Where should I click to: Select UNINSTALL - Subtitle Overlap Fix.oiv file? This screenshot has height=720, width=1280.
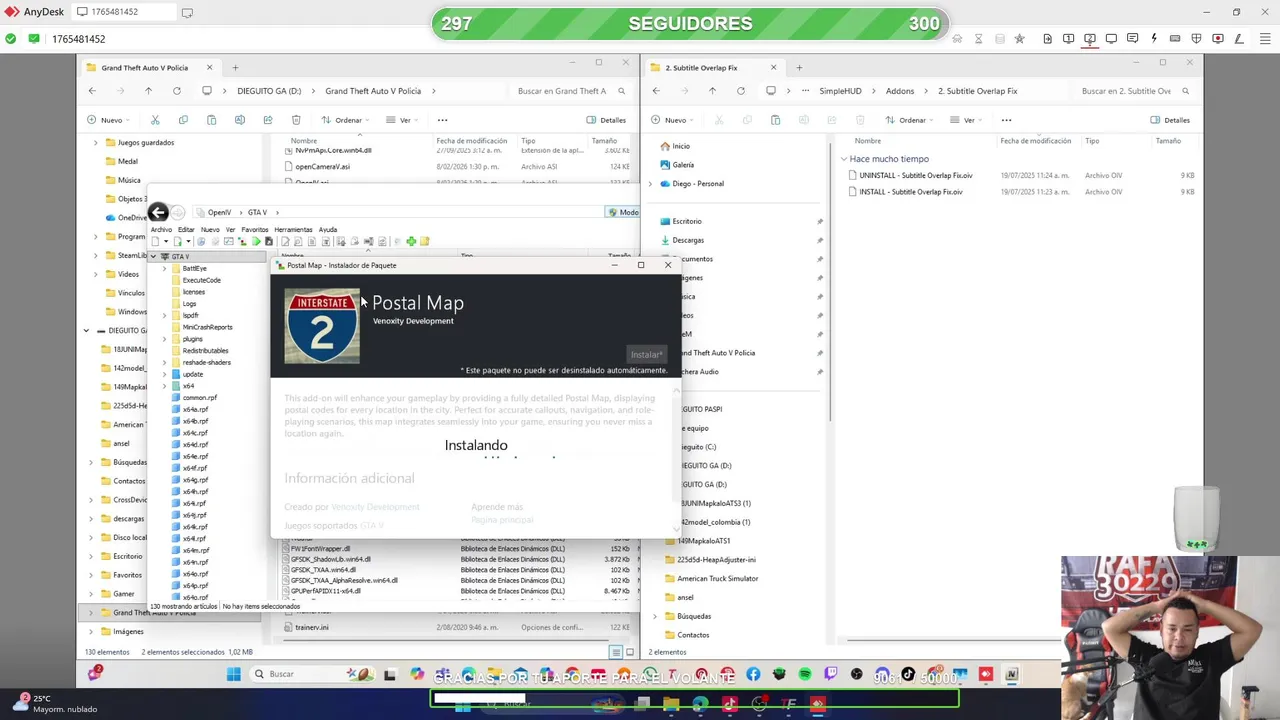[x=915, y=176]
